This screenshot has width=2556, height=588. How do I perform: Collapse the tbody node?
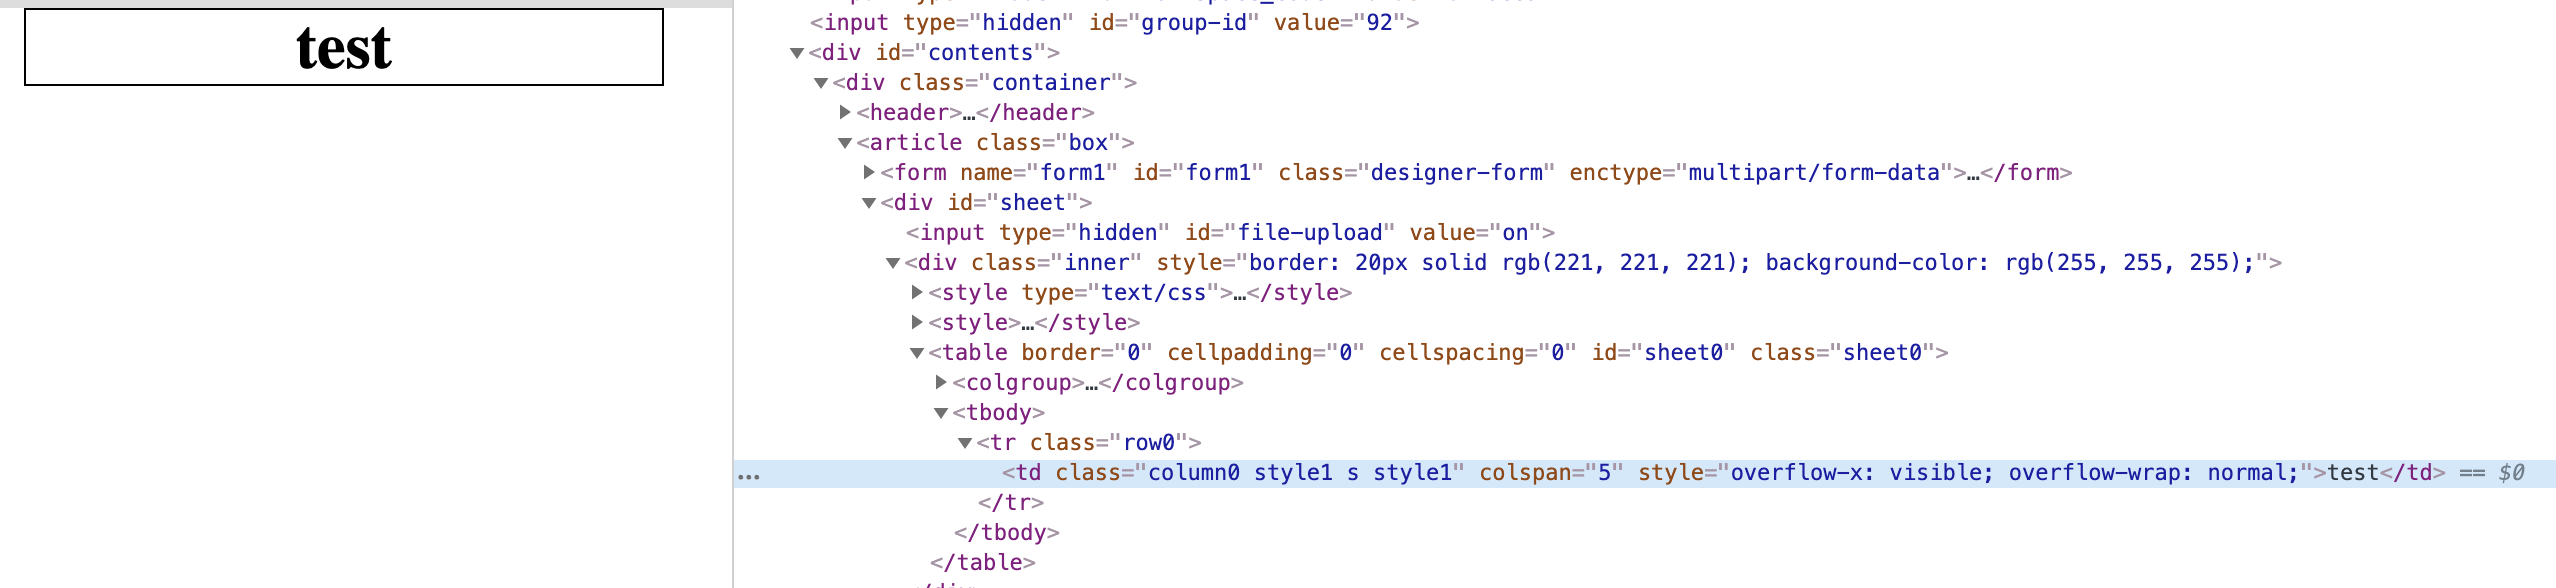(941, 413)
